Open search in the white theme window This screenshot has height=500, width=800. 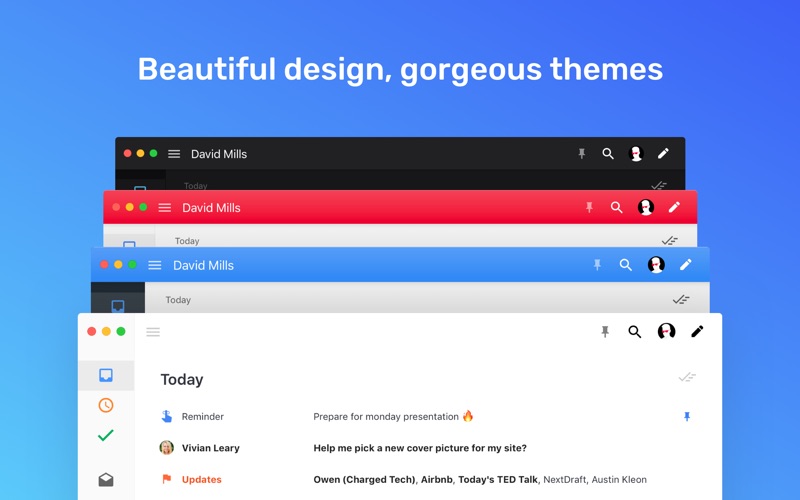pyautogui.click(x=635, y=332)
